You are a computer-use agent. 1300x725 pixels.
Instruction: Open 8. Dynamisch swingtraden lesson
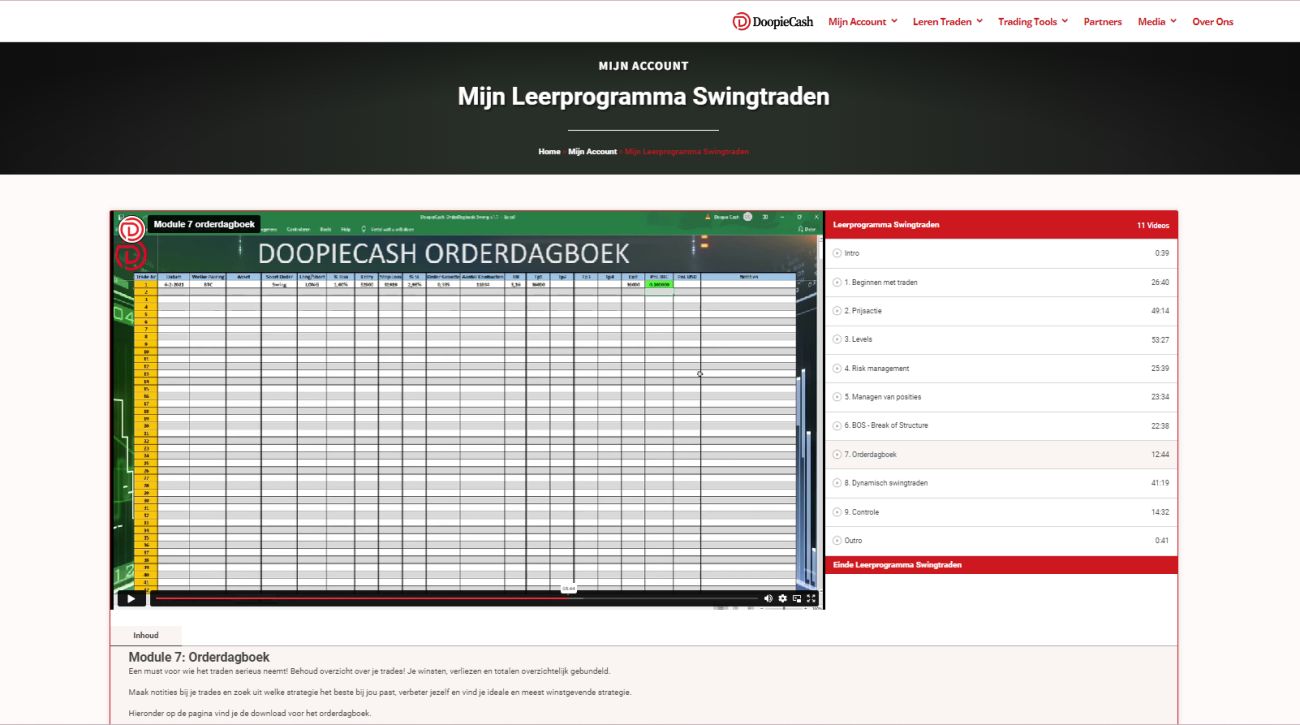pyautogui.click(x=1001, y=483)
